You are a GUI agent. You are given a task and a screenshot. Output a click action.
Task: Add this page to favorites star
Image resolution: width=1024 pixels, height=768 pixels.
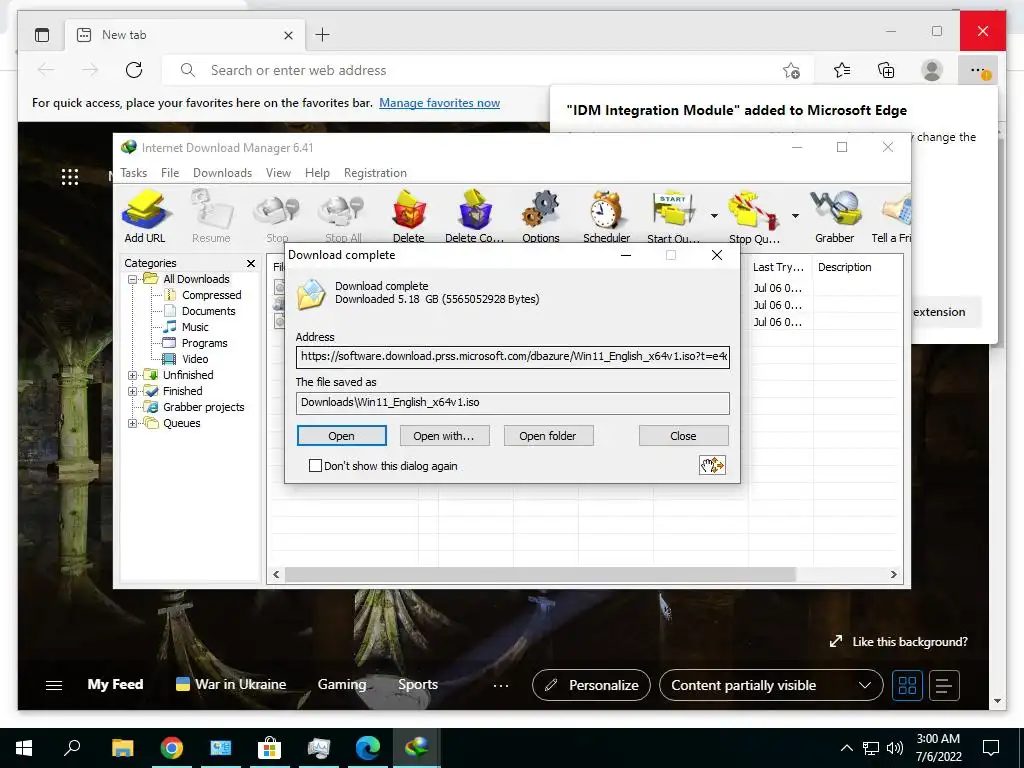[791, 71]
